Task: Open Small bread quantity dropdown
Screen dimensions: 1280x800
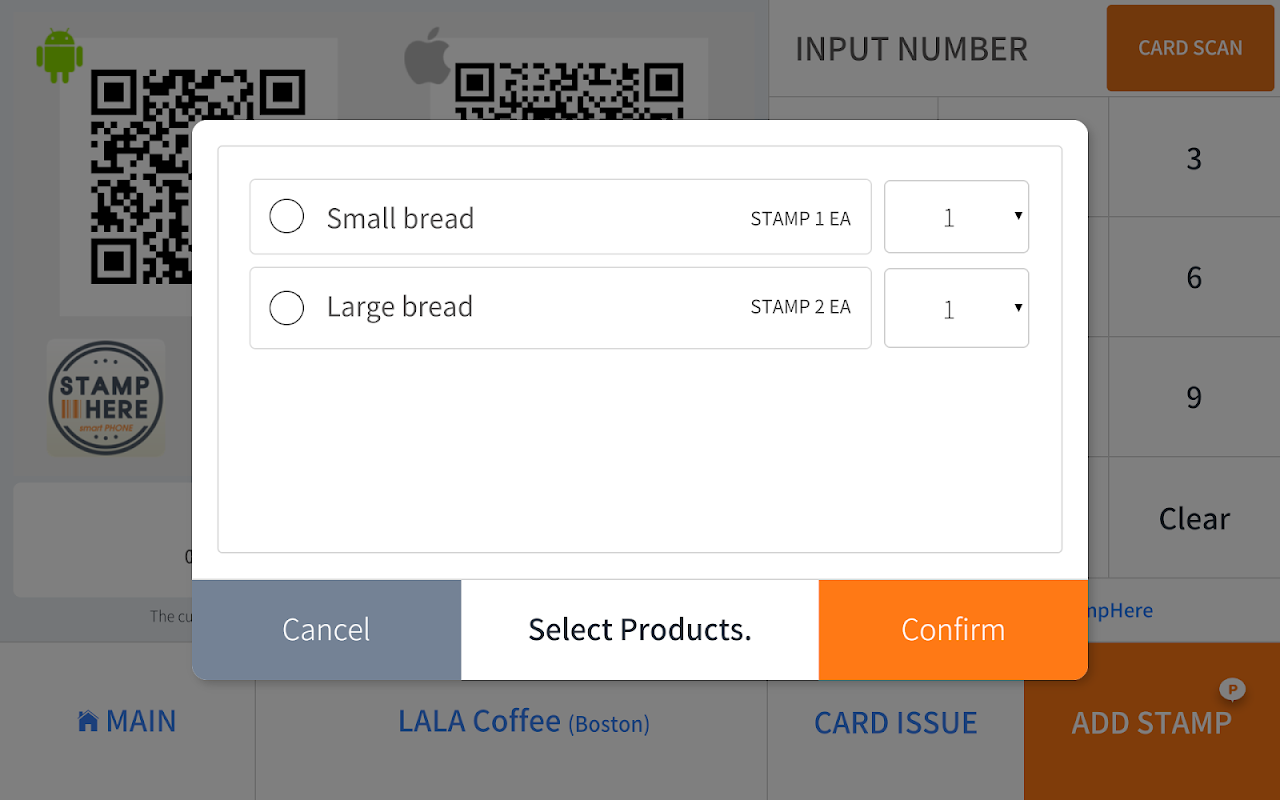Action: (956, 217)
